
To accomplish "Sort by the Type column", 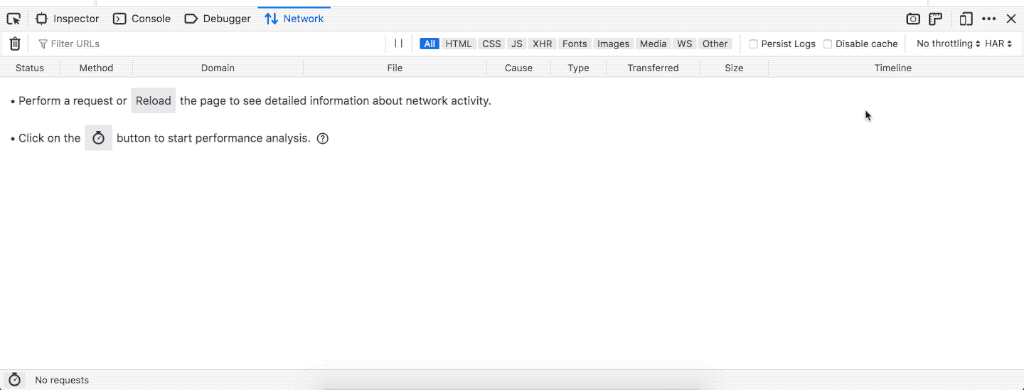I will (579, 68).
